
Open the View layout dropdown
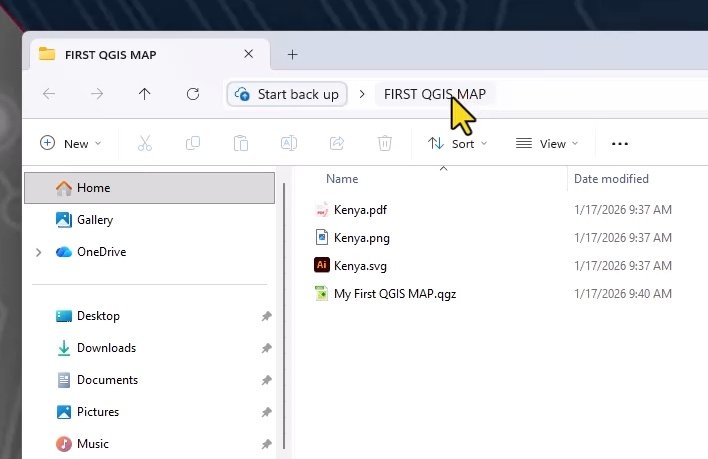[x=547, y=144]
